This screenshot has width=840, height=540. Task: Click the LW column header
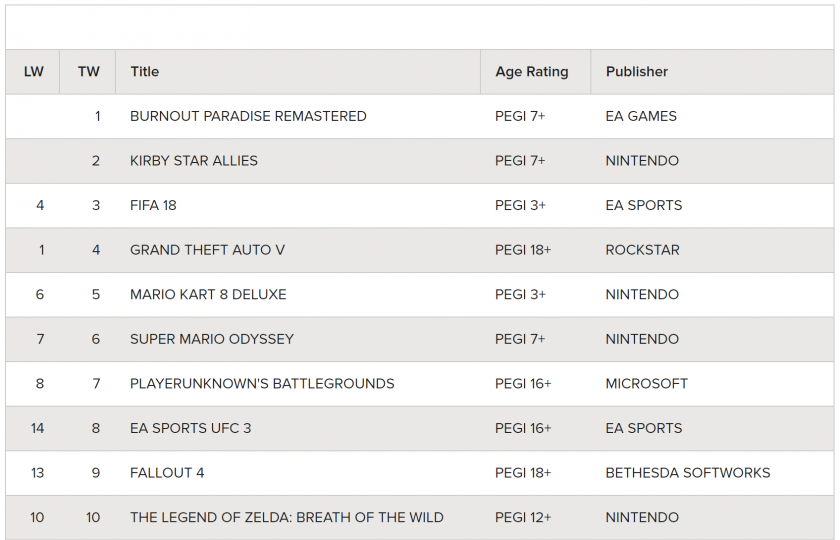pyautogui.click(x=34, y=72)
